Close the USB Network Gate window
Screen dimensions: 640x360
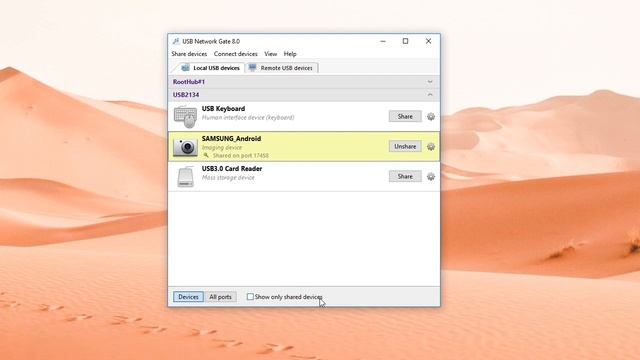[x=428, y=41]
